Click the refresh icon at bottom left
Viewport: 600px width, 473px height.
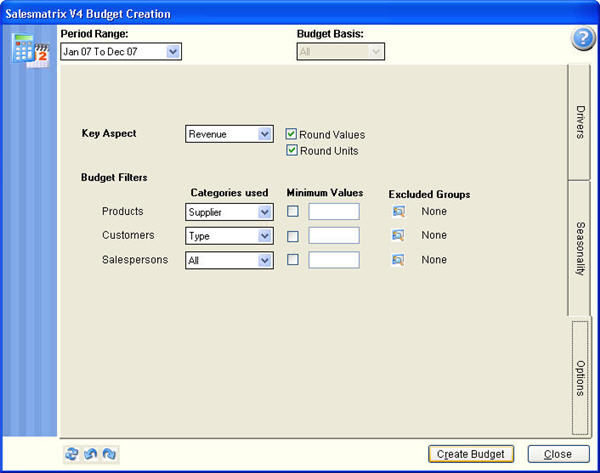[71, 454]
